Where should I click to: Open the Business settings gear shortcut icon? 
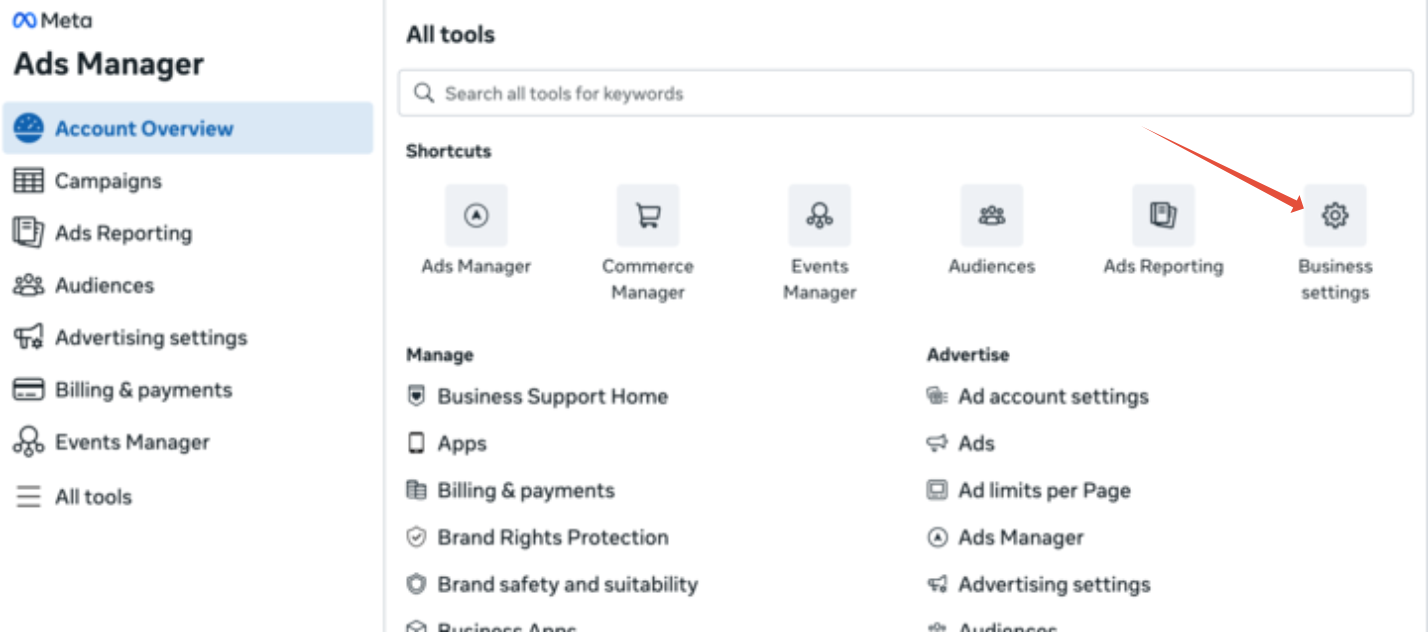(x=1335, y=215)
